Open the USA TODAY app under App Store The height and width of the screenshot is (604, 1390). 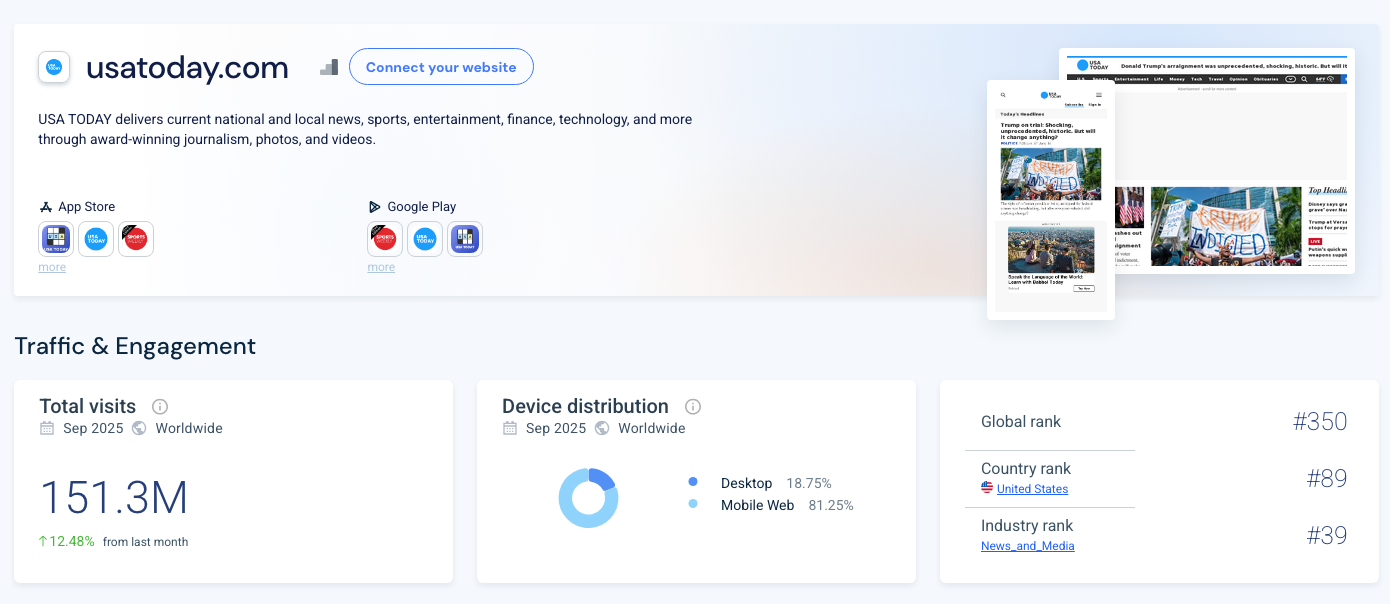click(x=96, y=239)
